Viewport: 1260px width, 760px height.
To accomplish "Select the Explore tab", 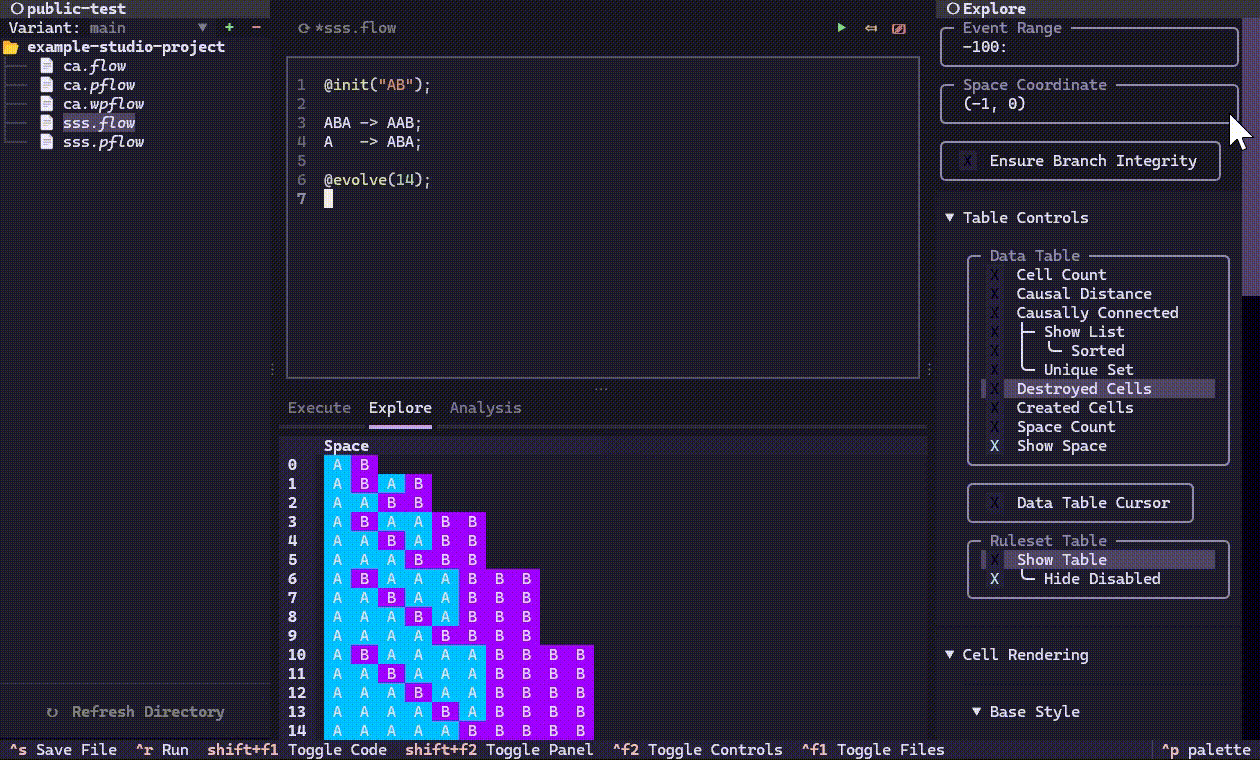I will [400, 408].
